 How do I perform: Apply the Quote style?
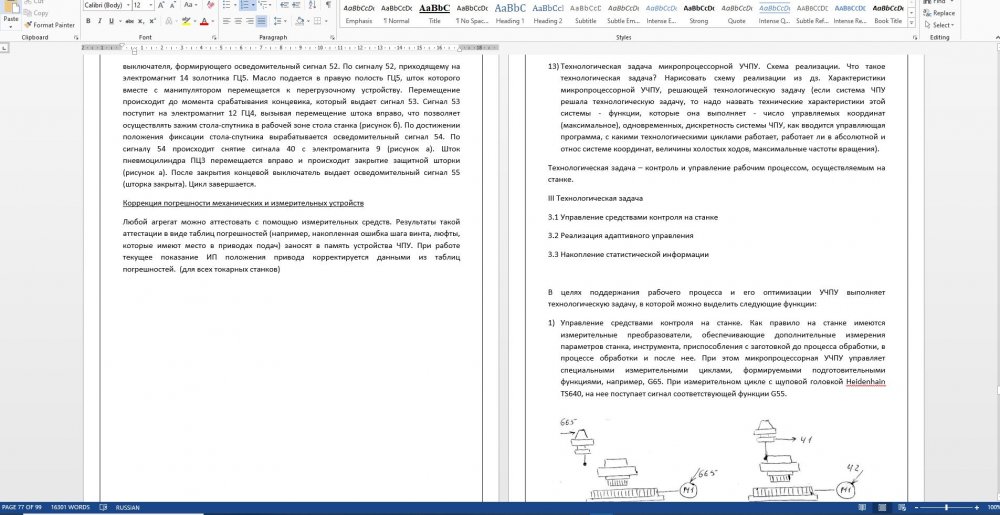[x=737, y=14]
